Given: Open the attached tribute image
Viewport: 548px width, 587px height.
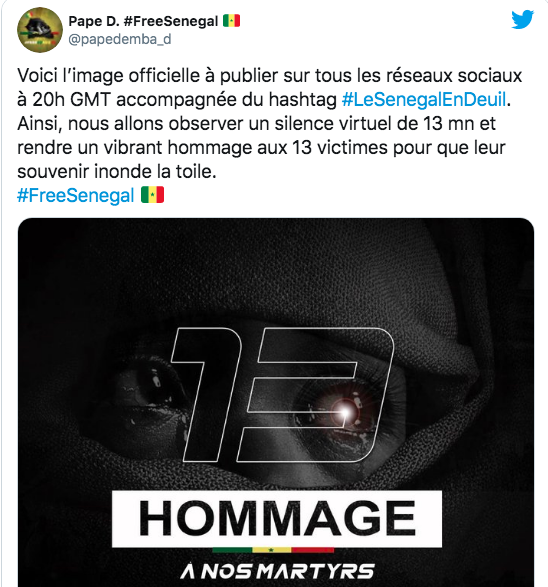Looking at the screenshot, I should coord(276,402).
